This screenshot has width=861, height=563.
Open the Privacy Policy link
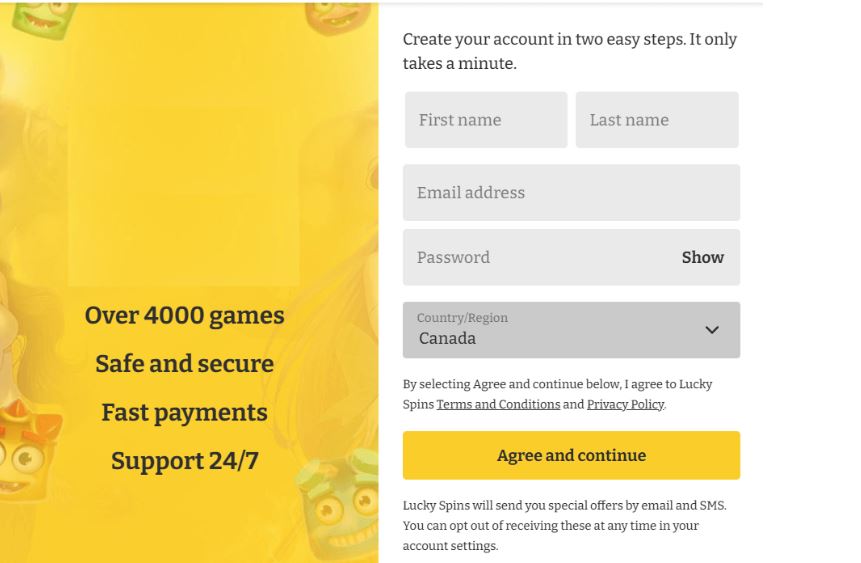pyautogui.click(x=625, y=404)
